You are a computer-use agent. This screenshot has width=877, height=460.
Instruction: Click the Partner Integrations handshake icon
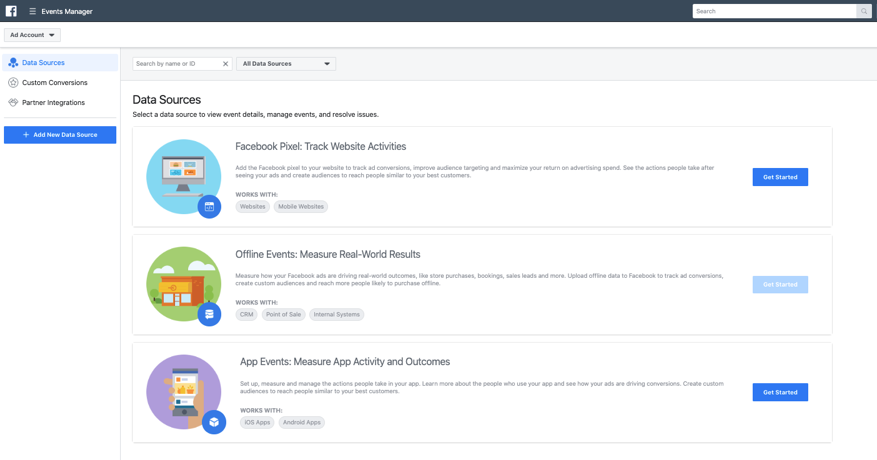(x=13, y=102)
